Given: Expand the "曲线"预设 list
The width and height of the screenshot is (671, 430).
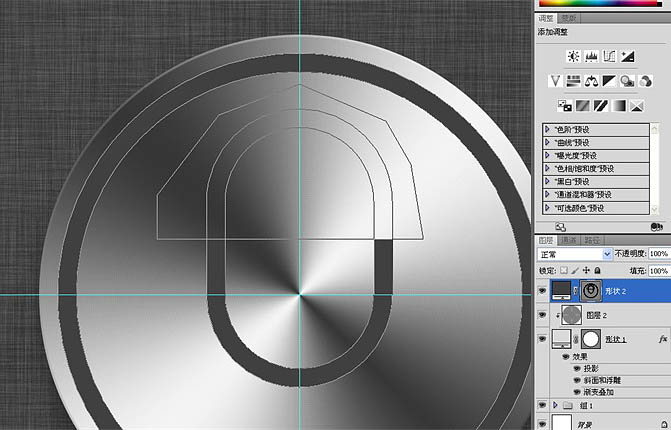Looking at the screenshot, I should click(547, 142).
